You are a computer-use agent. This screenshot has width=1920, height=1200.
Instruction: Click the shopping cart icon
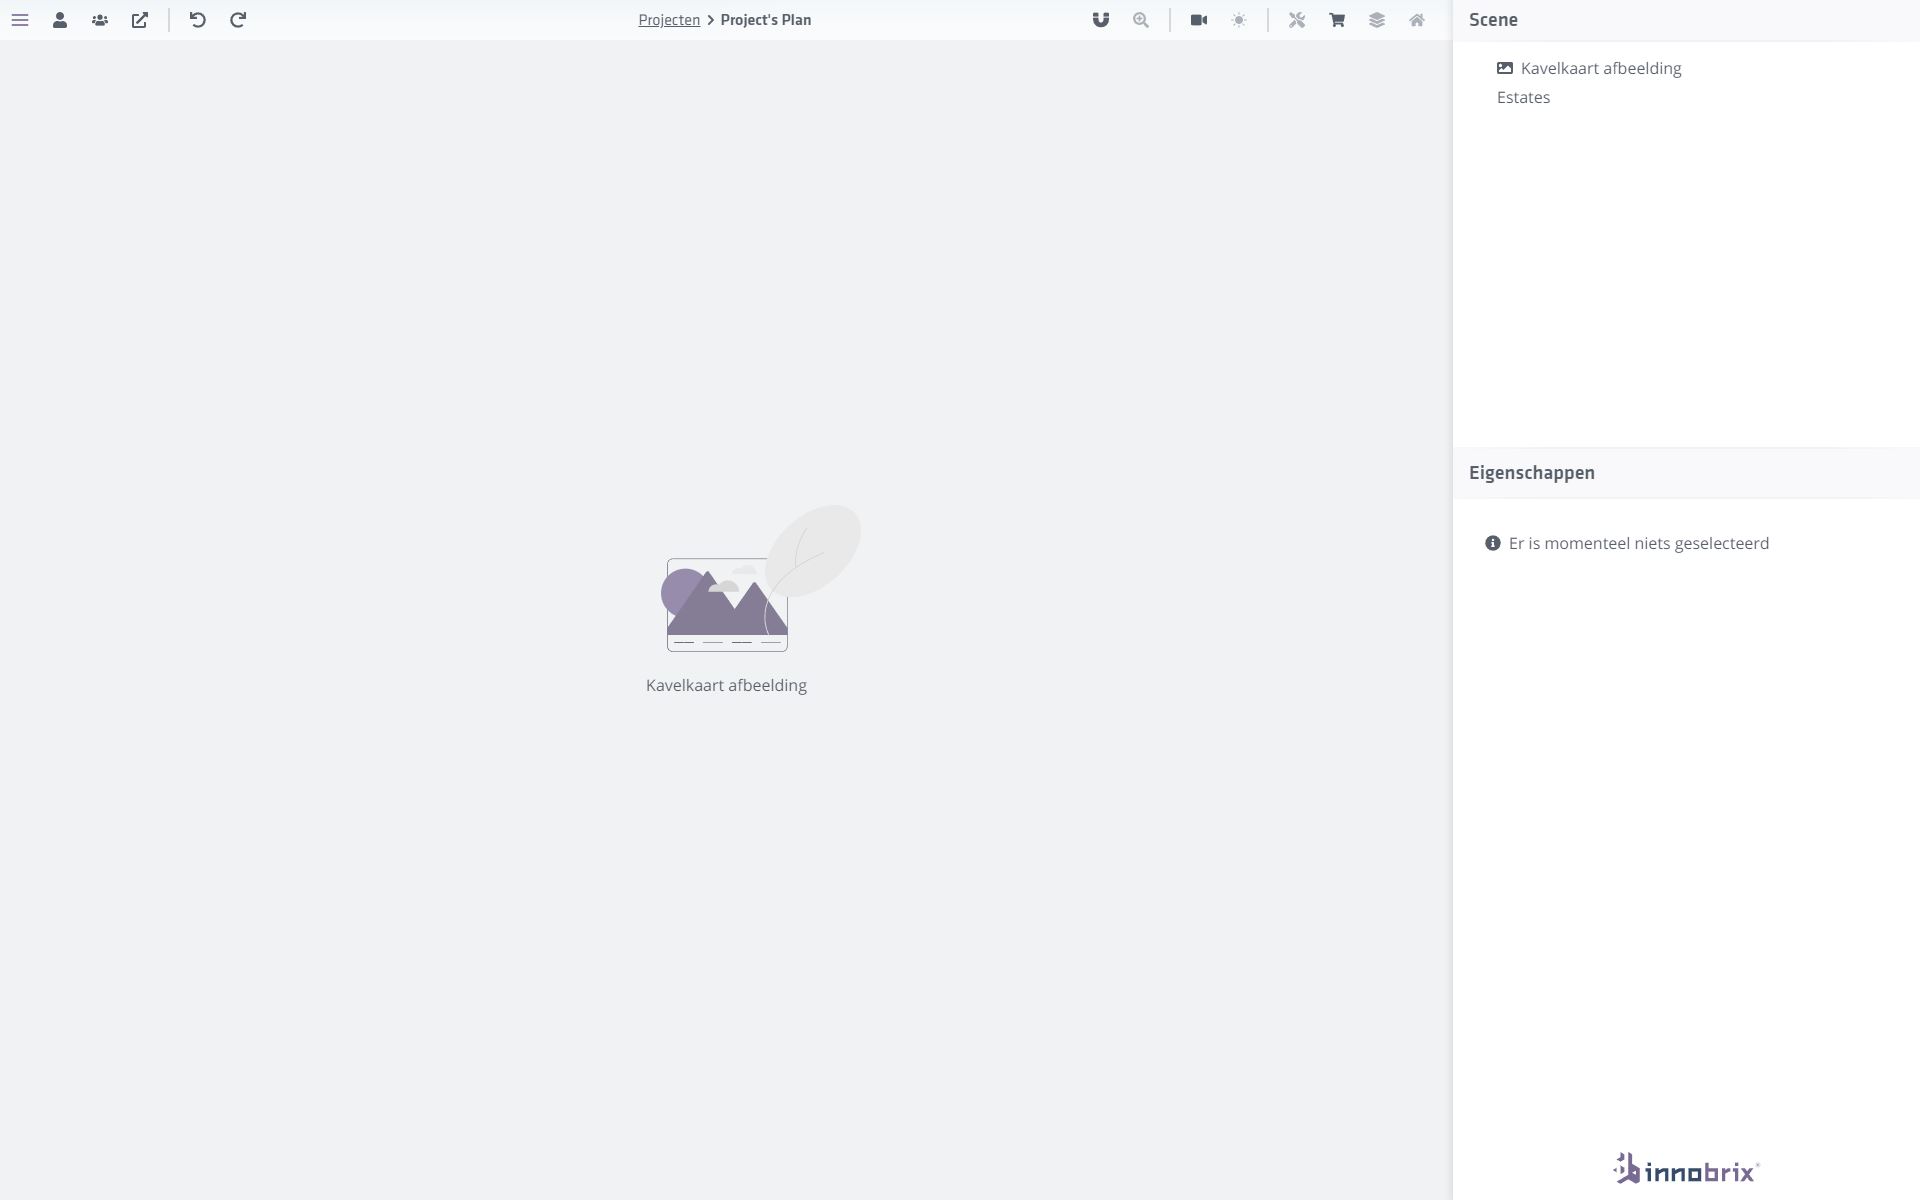tap(1337, 20)
